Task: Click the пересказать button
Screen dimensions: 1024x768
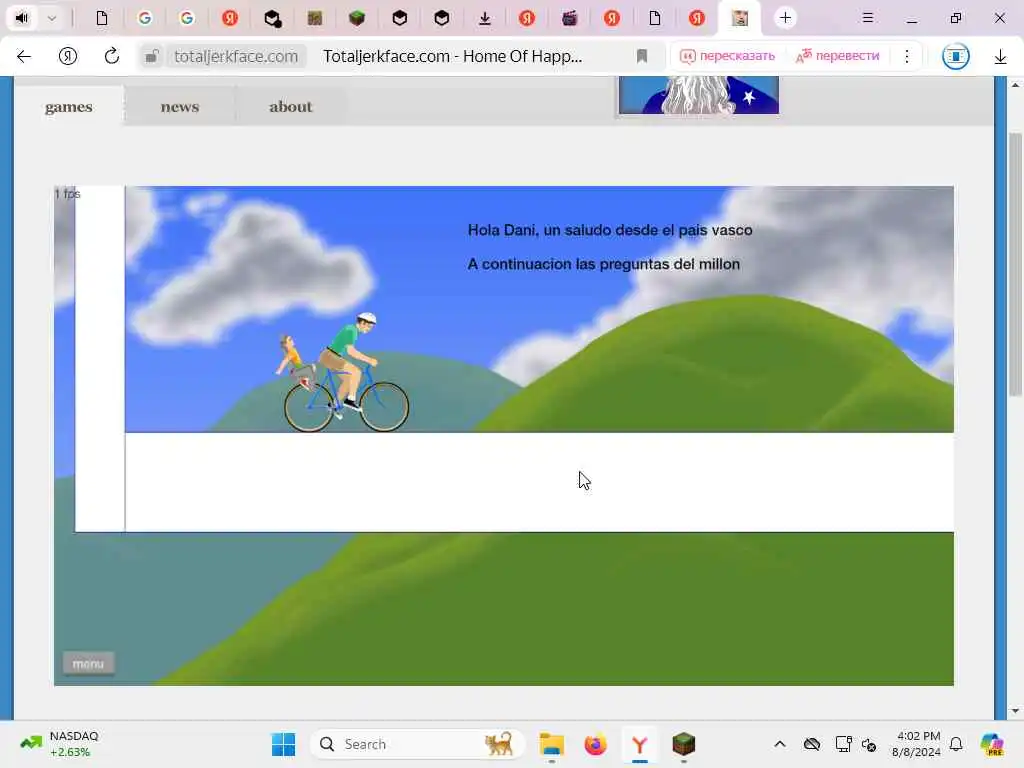Action: (728, 56)
